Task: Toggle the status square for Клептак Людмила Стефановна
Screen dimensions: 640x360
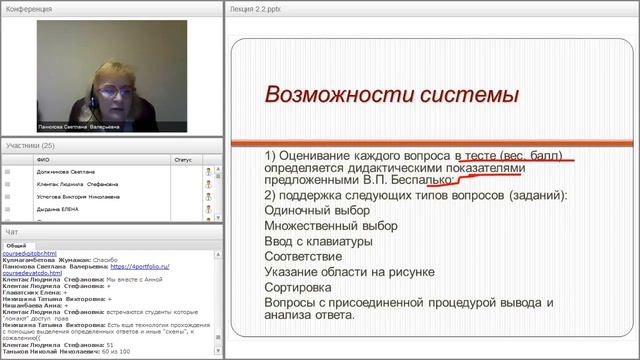Action: [x=7, y=184]
